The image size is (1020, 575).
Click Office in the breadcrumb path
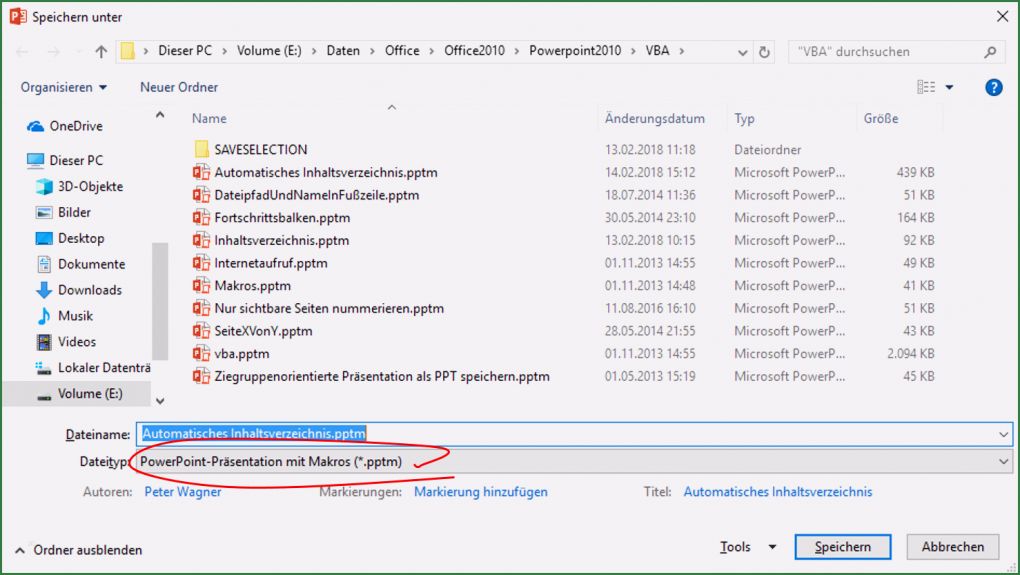point(402,51)
